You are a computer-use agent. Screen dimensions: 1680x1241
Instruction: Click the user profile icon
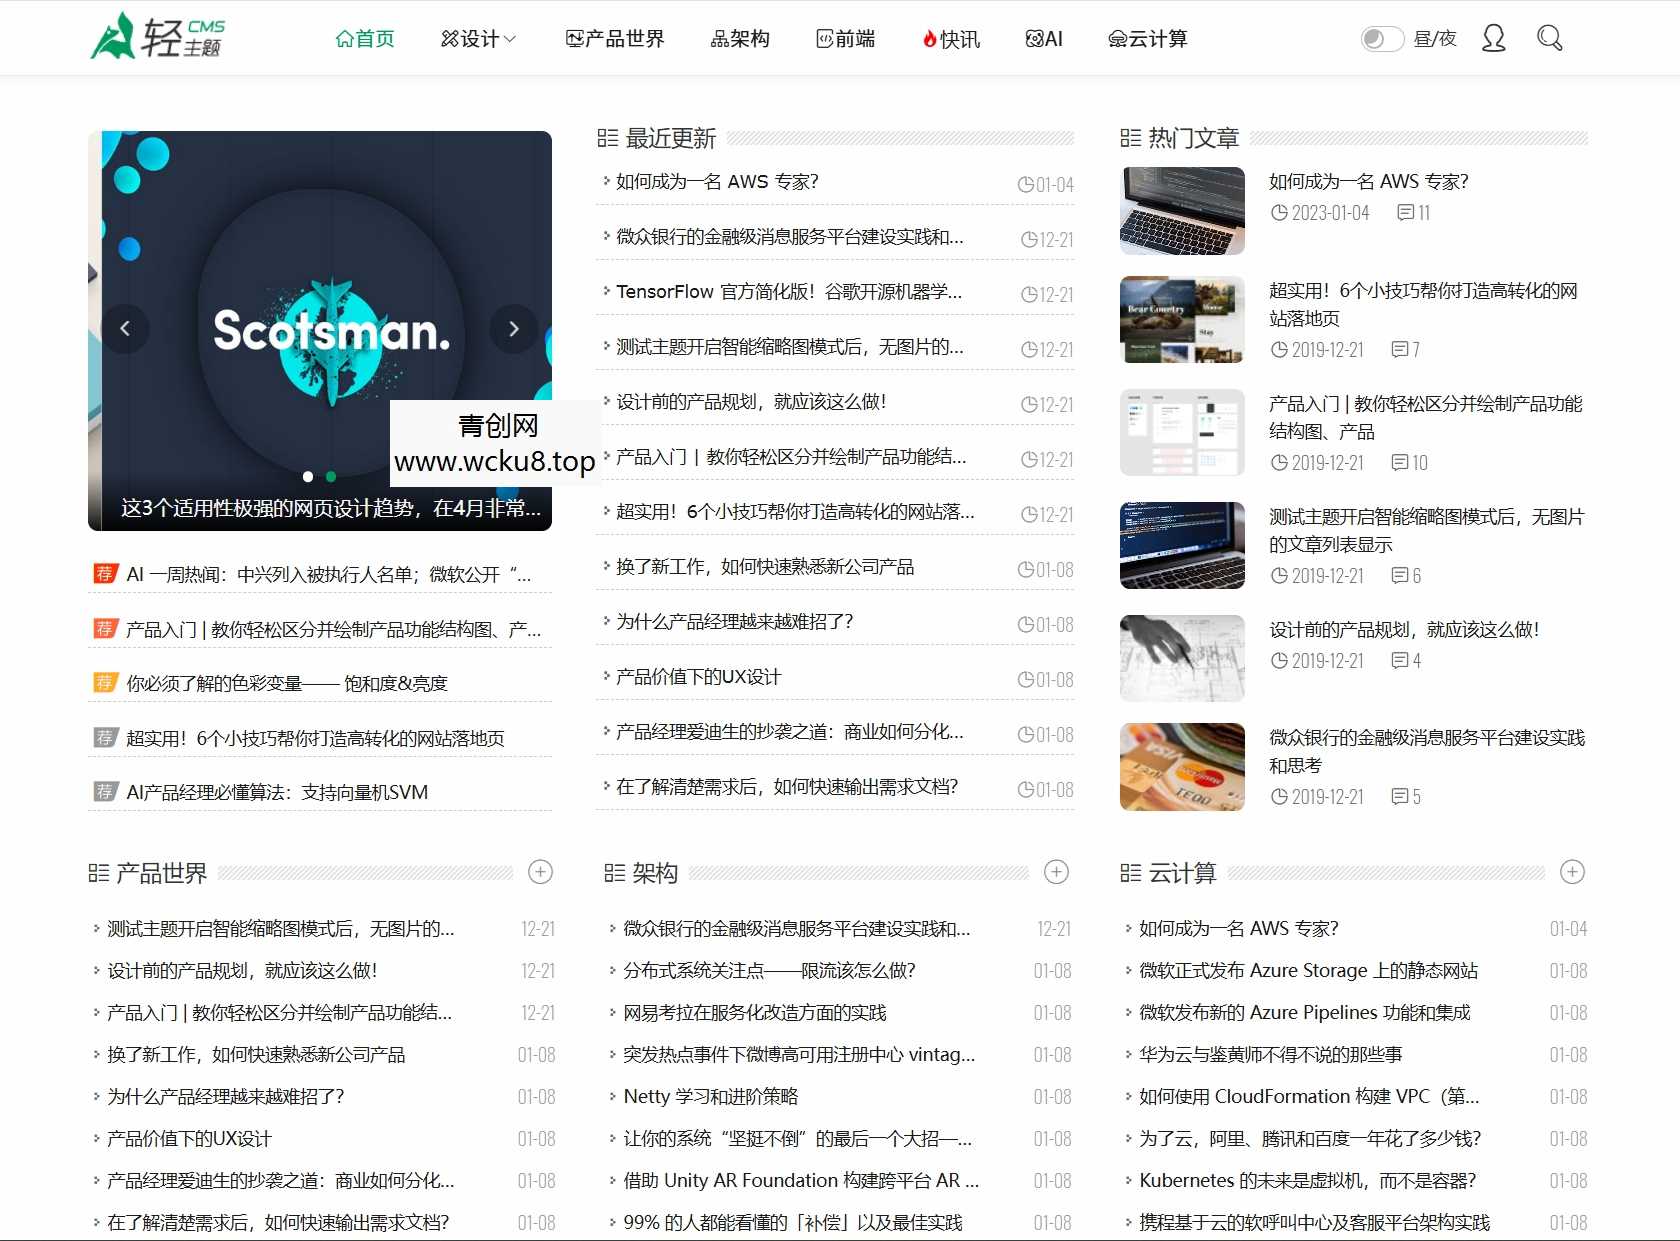click(1493, 38)
